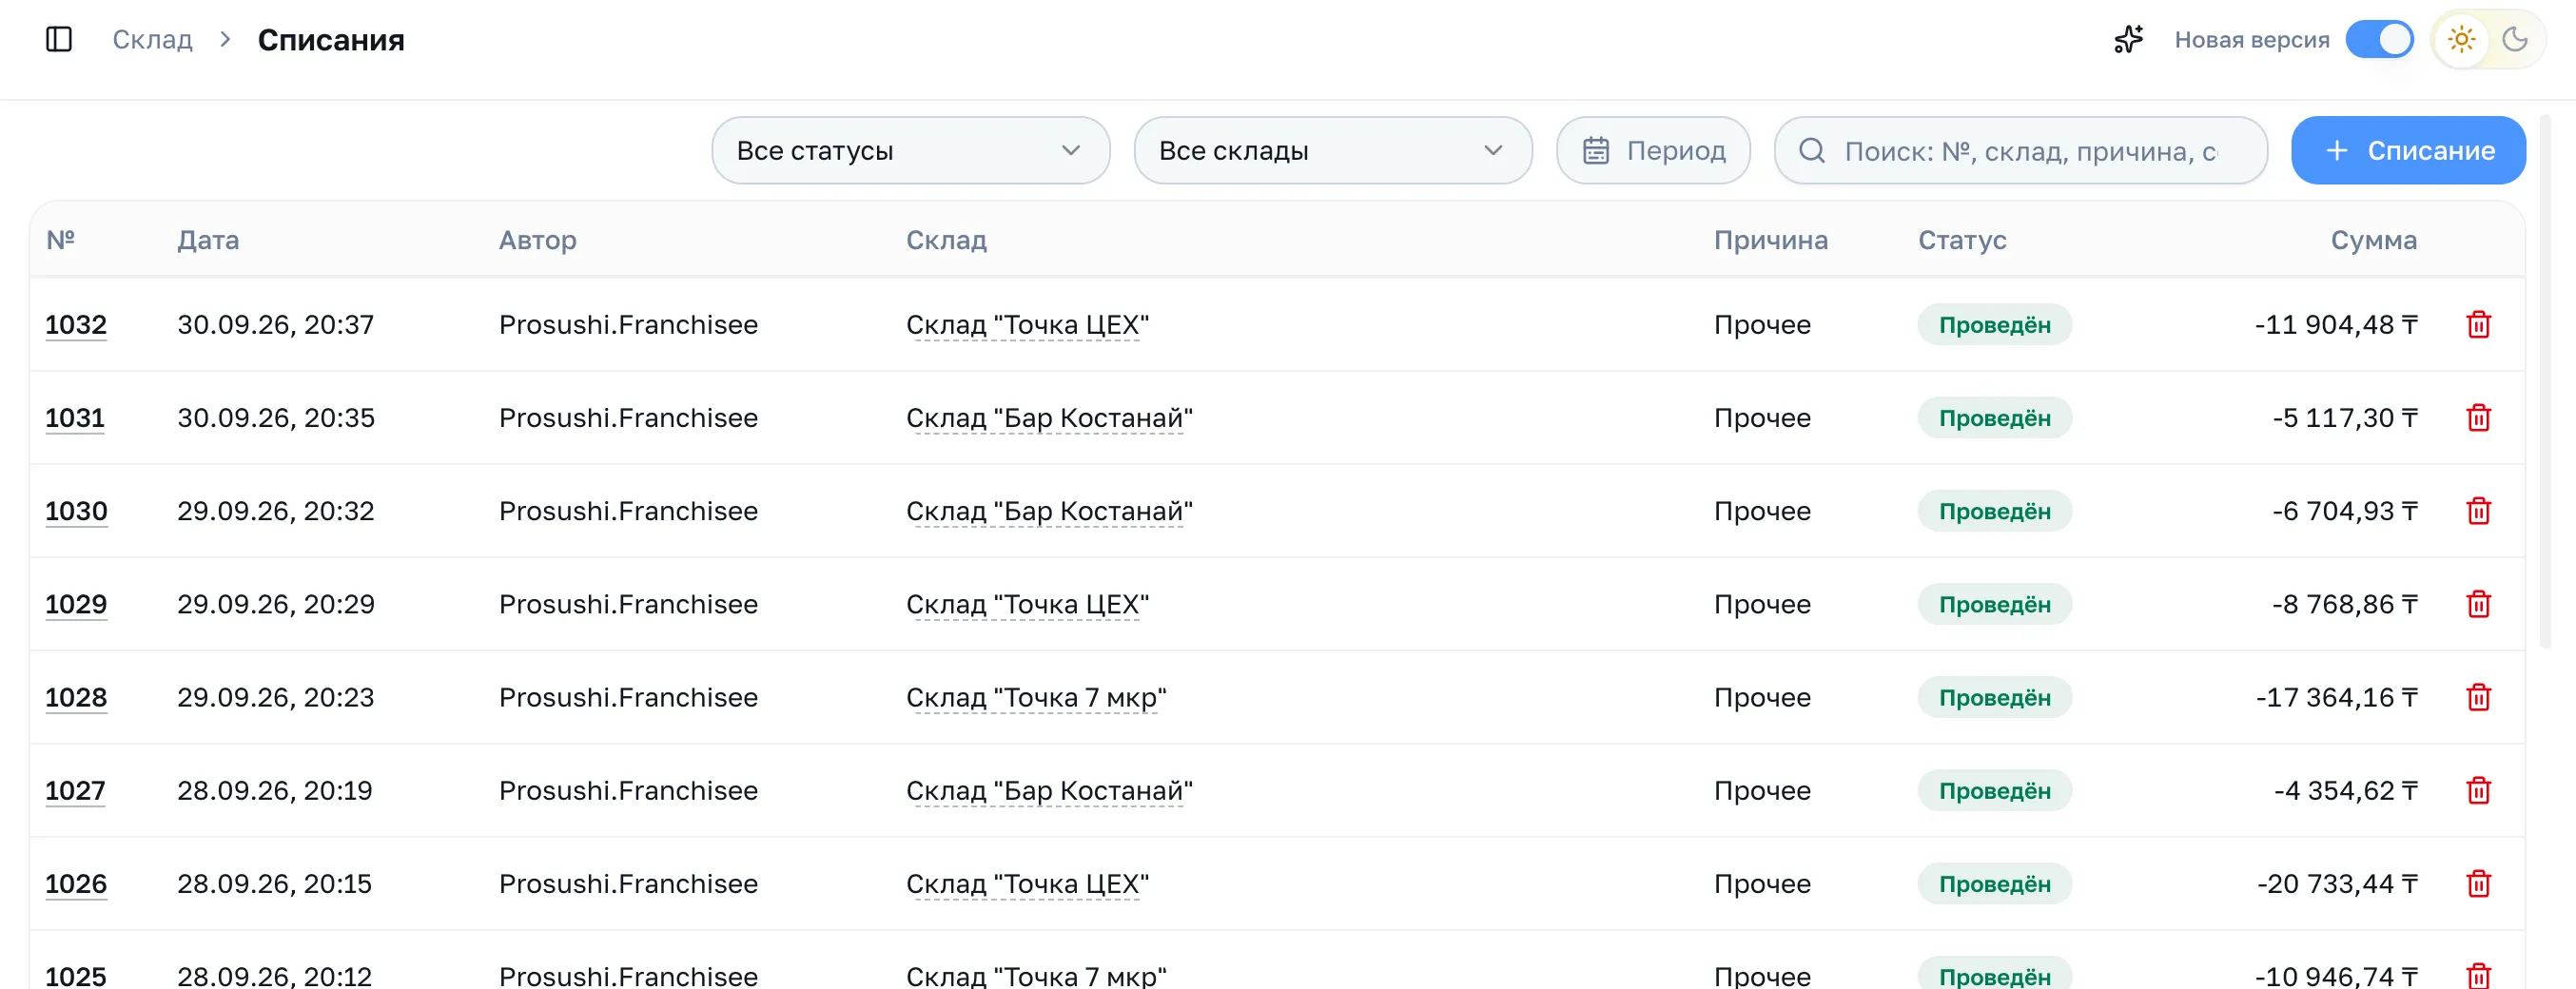Remove write-off 1027 via trash icon
Image resolution: width=2576 pixels, height=989 pixels.
pyautogui.click(x=2478, y=791)
